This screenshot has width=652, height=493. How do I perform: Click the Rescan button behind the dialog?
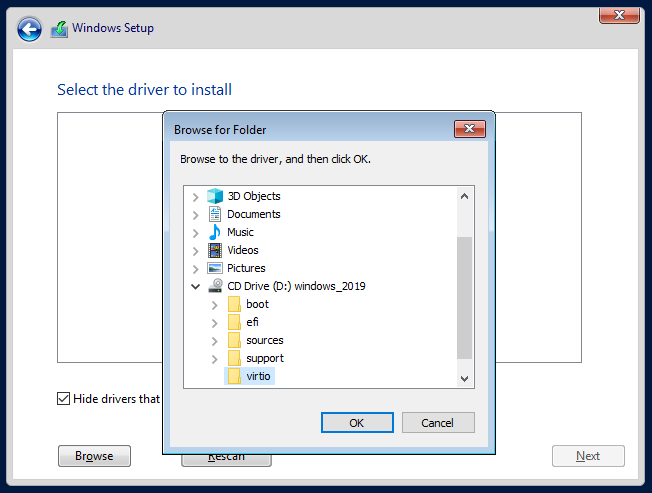pyautogui.click(x=226, y=460)
